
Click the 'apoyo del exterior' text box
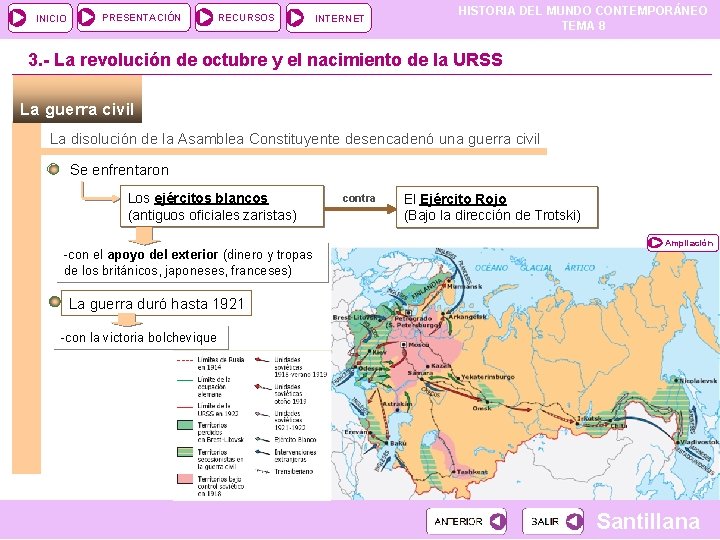(x=193, y=262)
